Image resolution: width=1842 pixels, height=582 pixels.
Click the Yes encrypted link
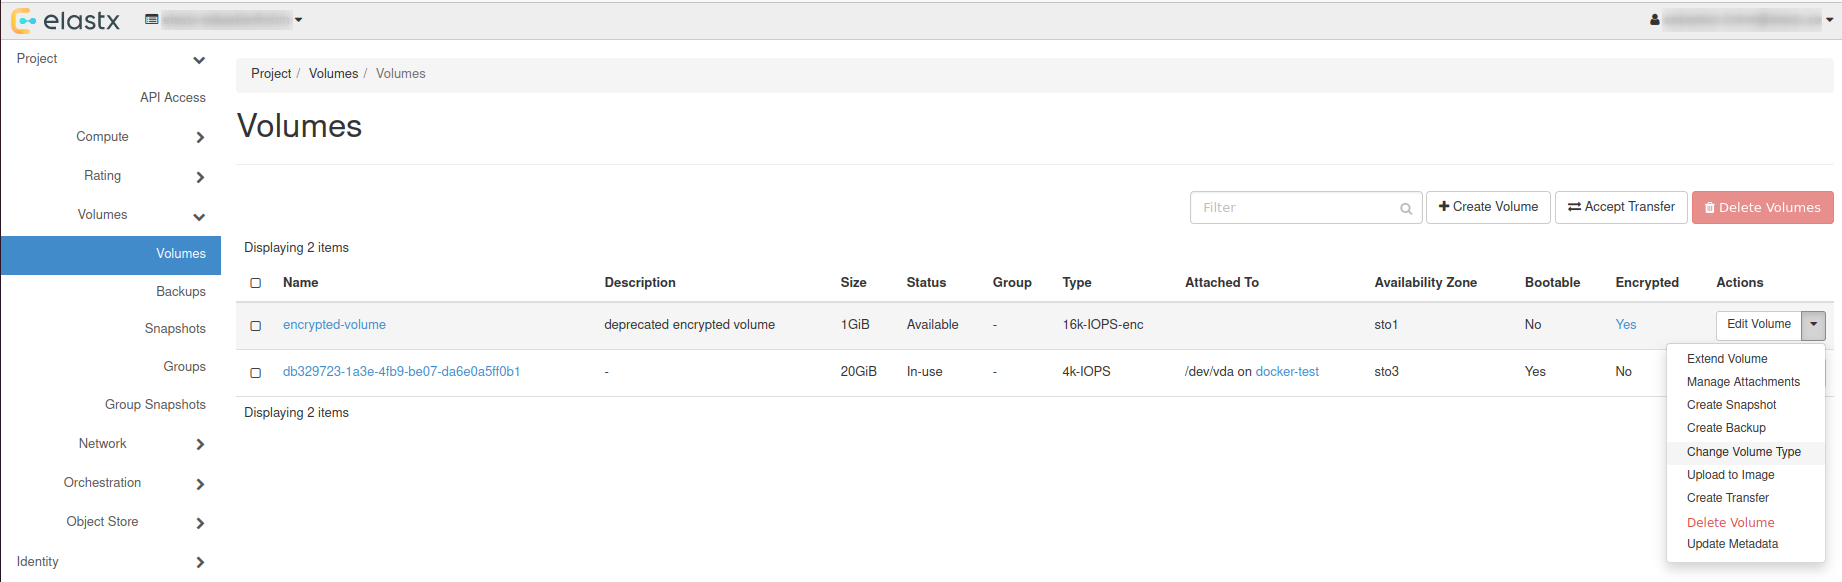1626,325
